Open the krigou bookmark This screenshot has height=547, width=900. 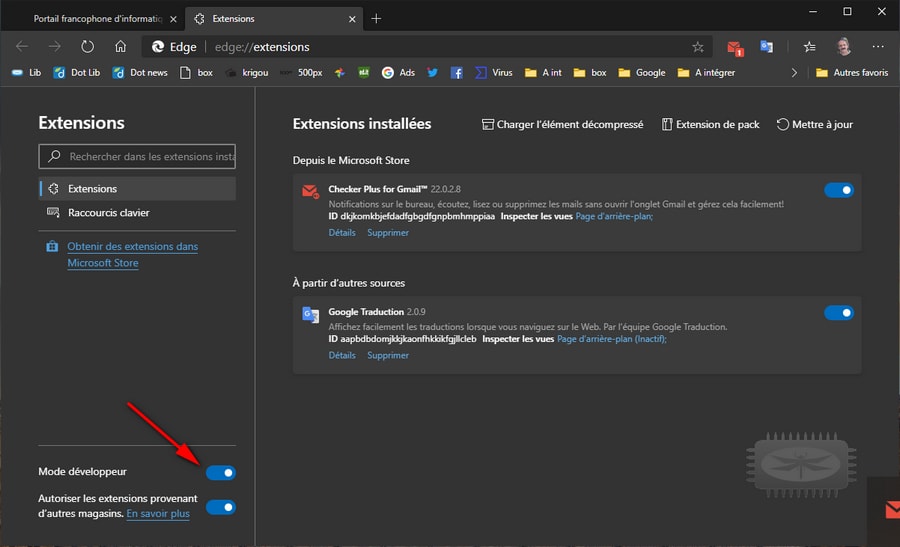247,72
